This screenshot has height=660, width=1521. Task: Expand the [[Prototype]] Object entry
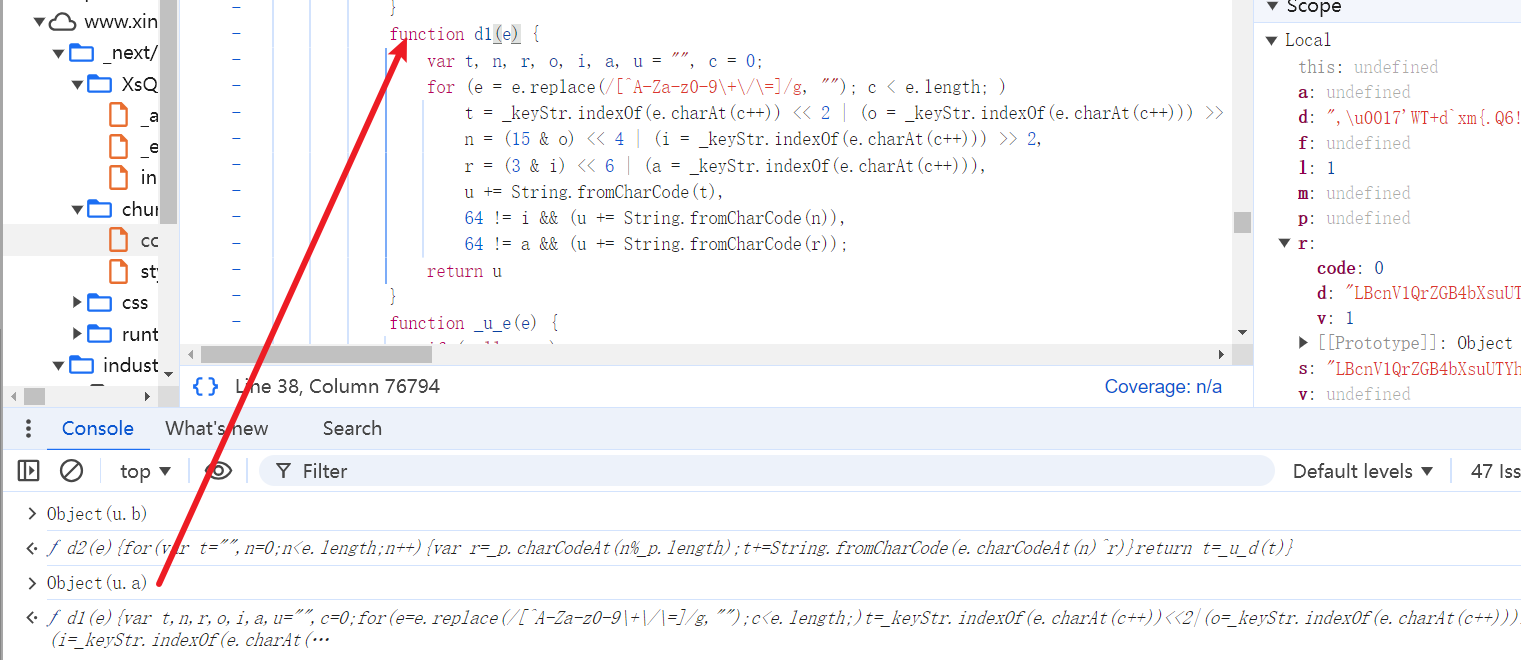click(x=1304, y=343)
